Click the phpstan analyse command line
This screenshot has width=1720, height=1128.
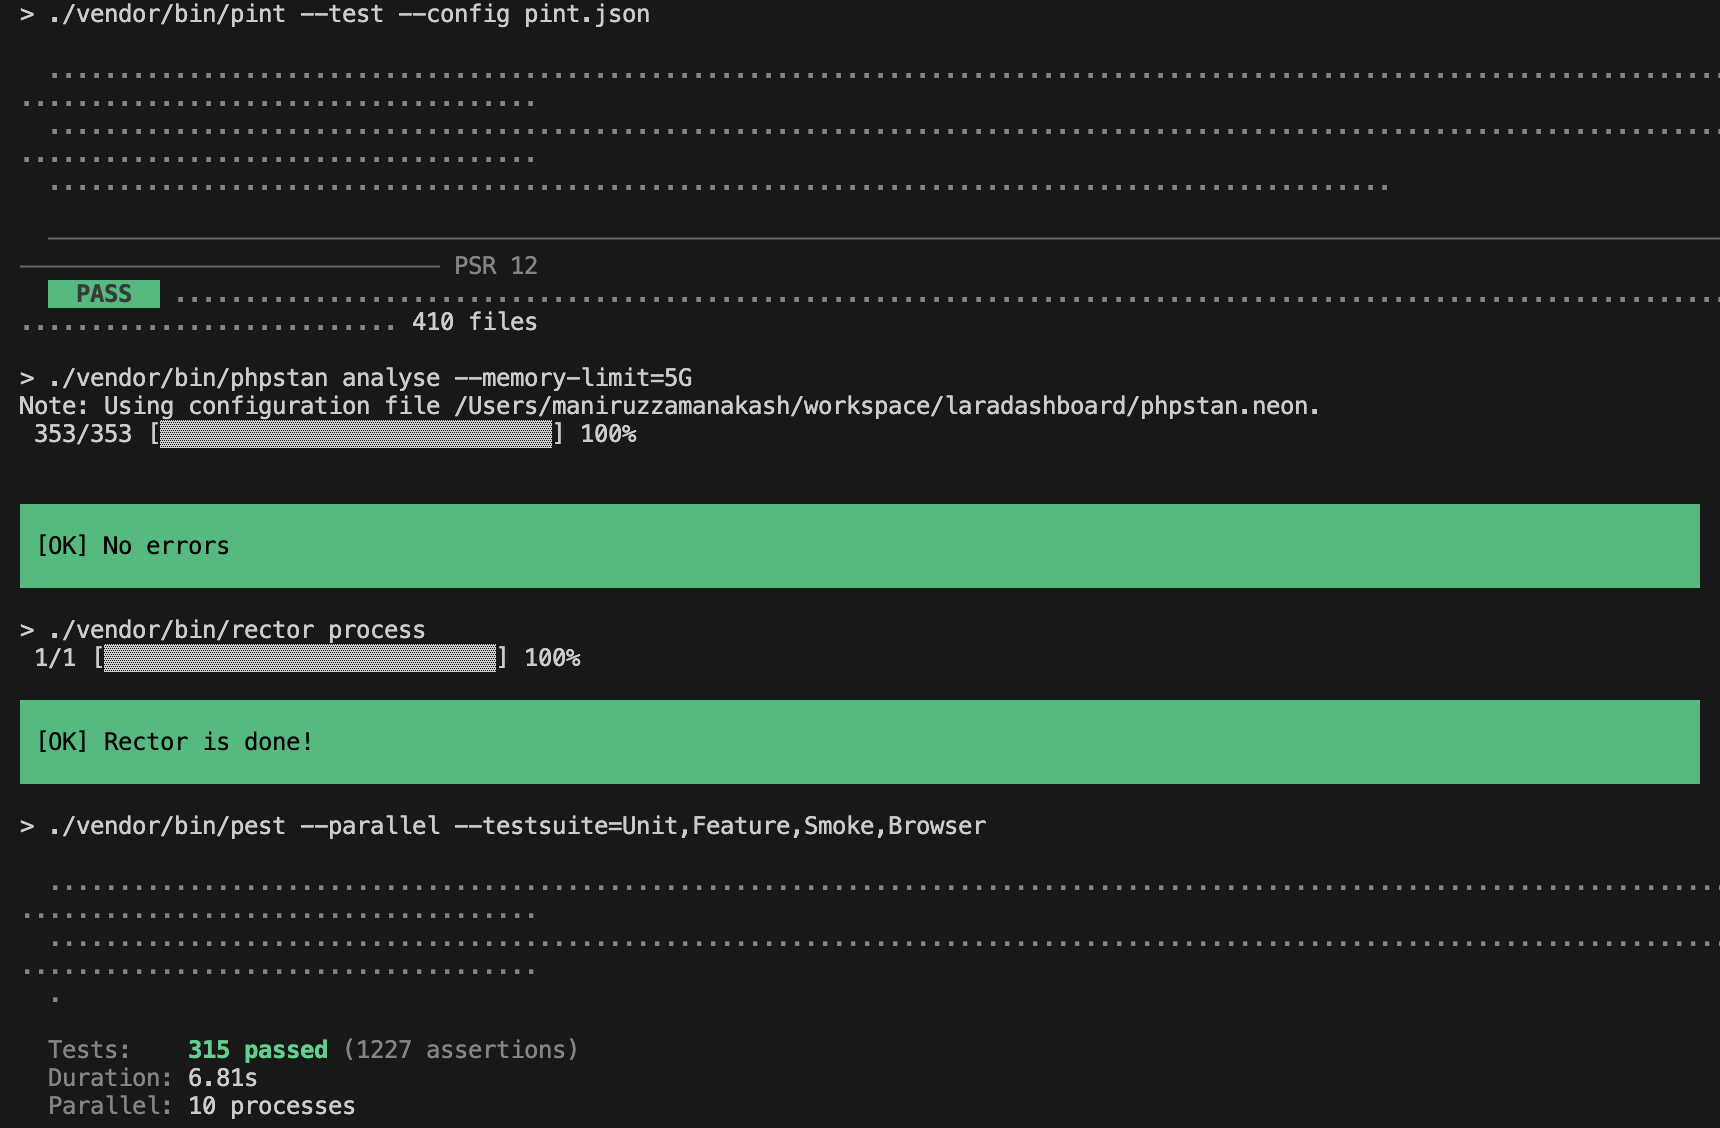356,378
